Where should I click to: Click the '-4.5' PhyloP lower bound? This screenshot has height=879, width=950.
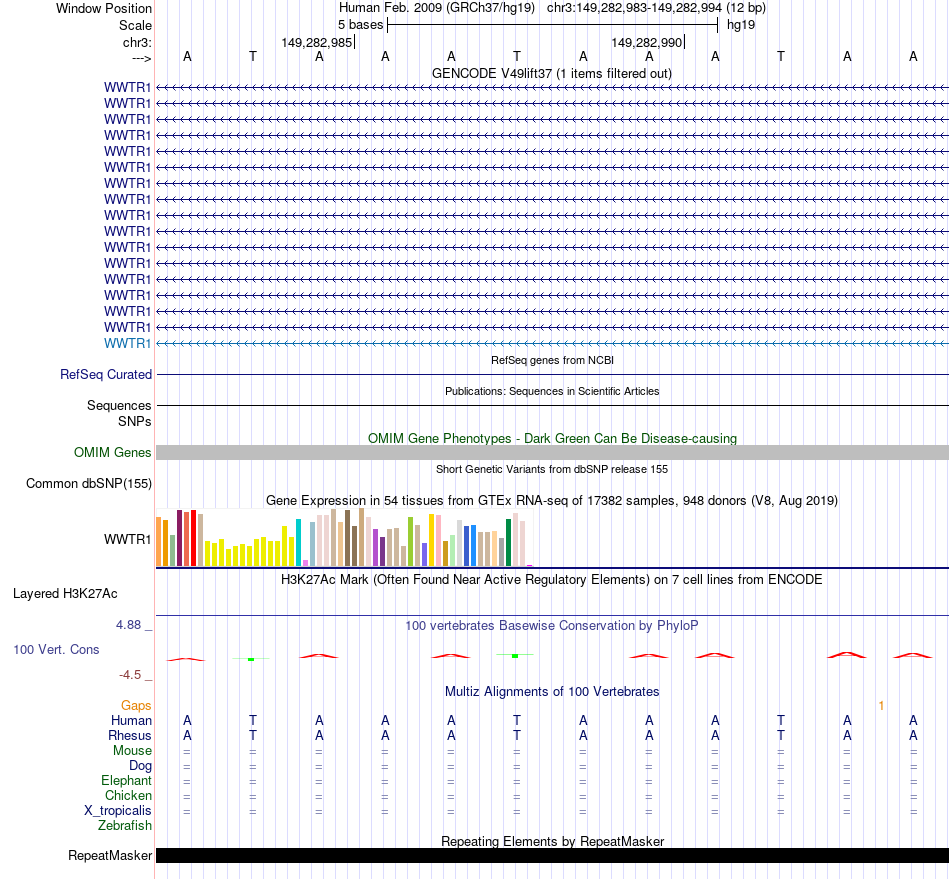click(130, 675)
